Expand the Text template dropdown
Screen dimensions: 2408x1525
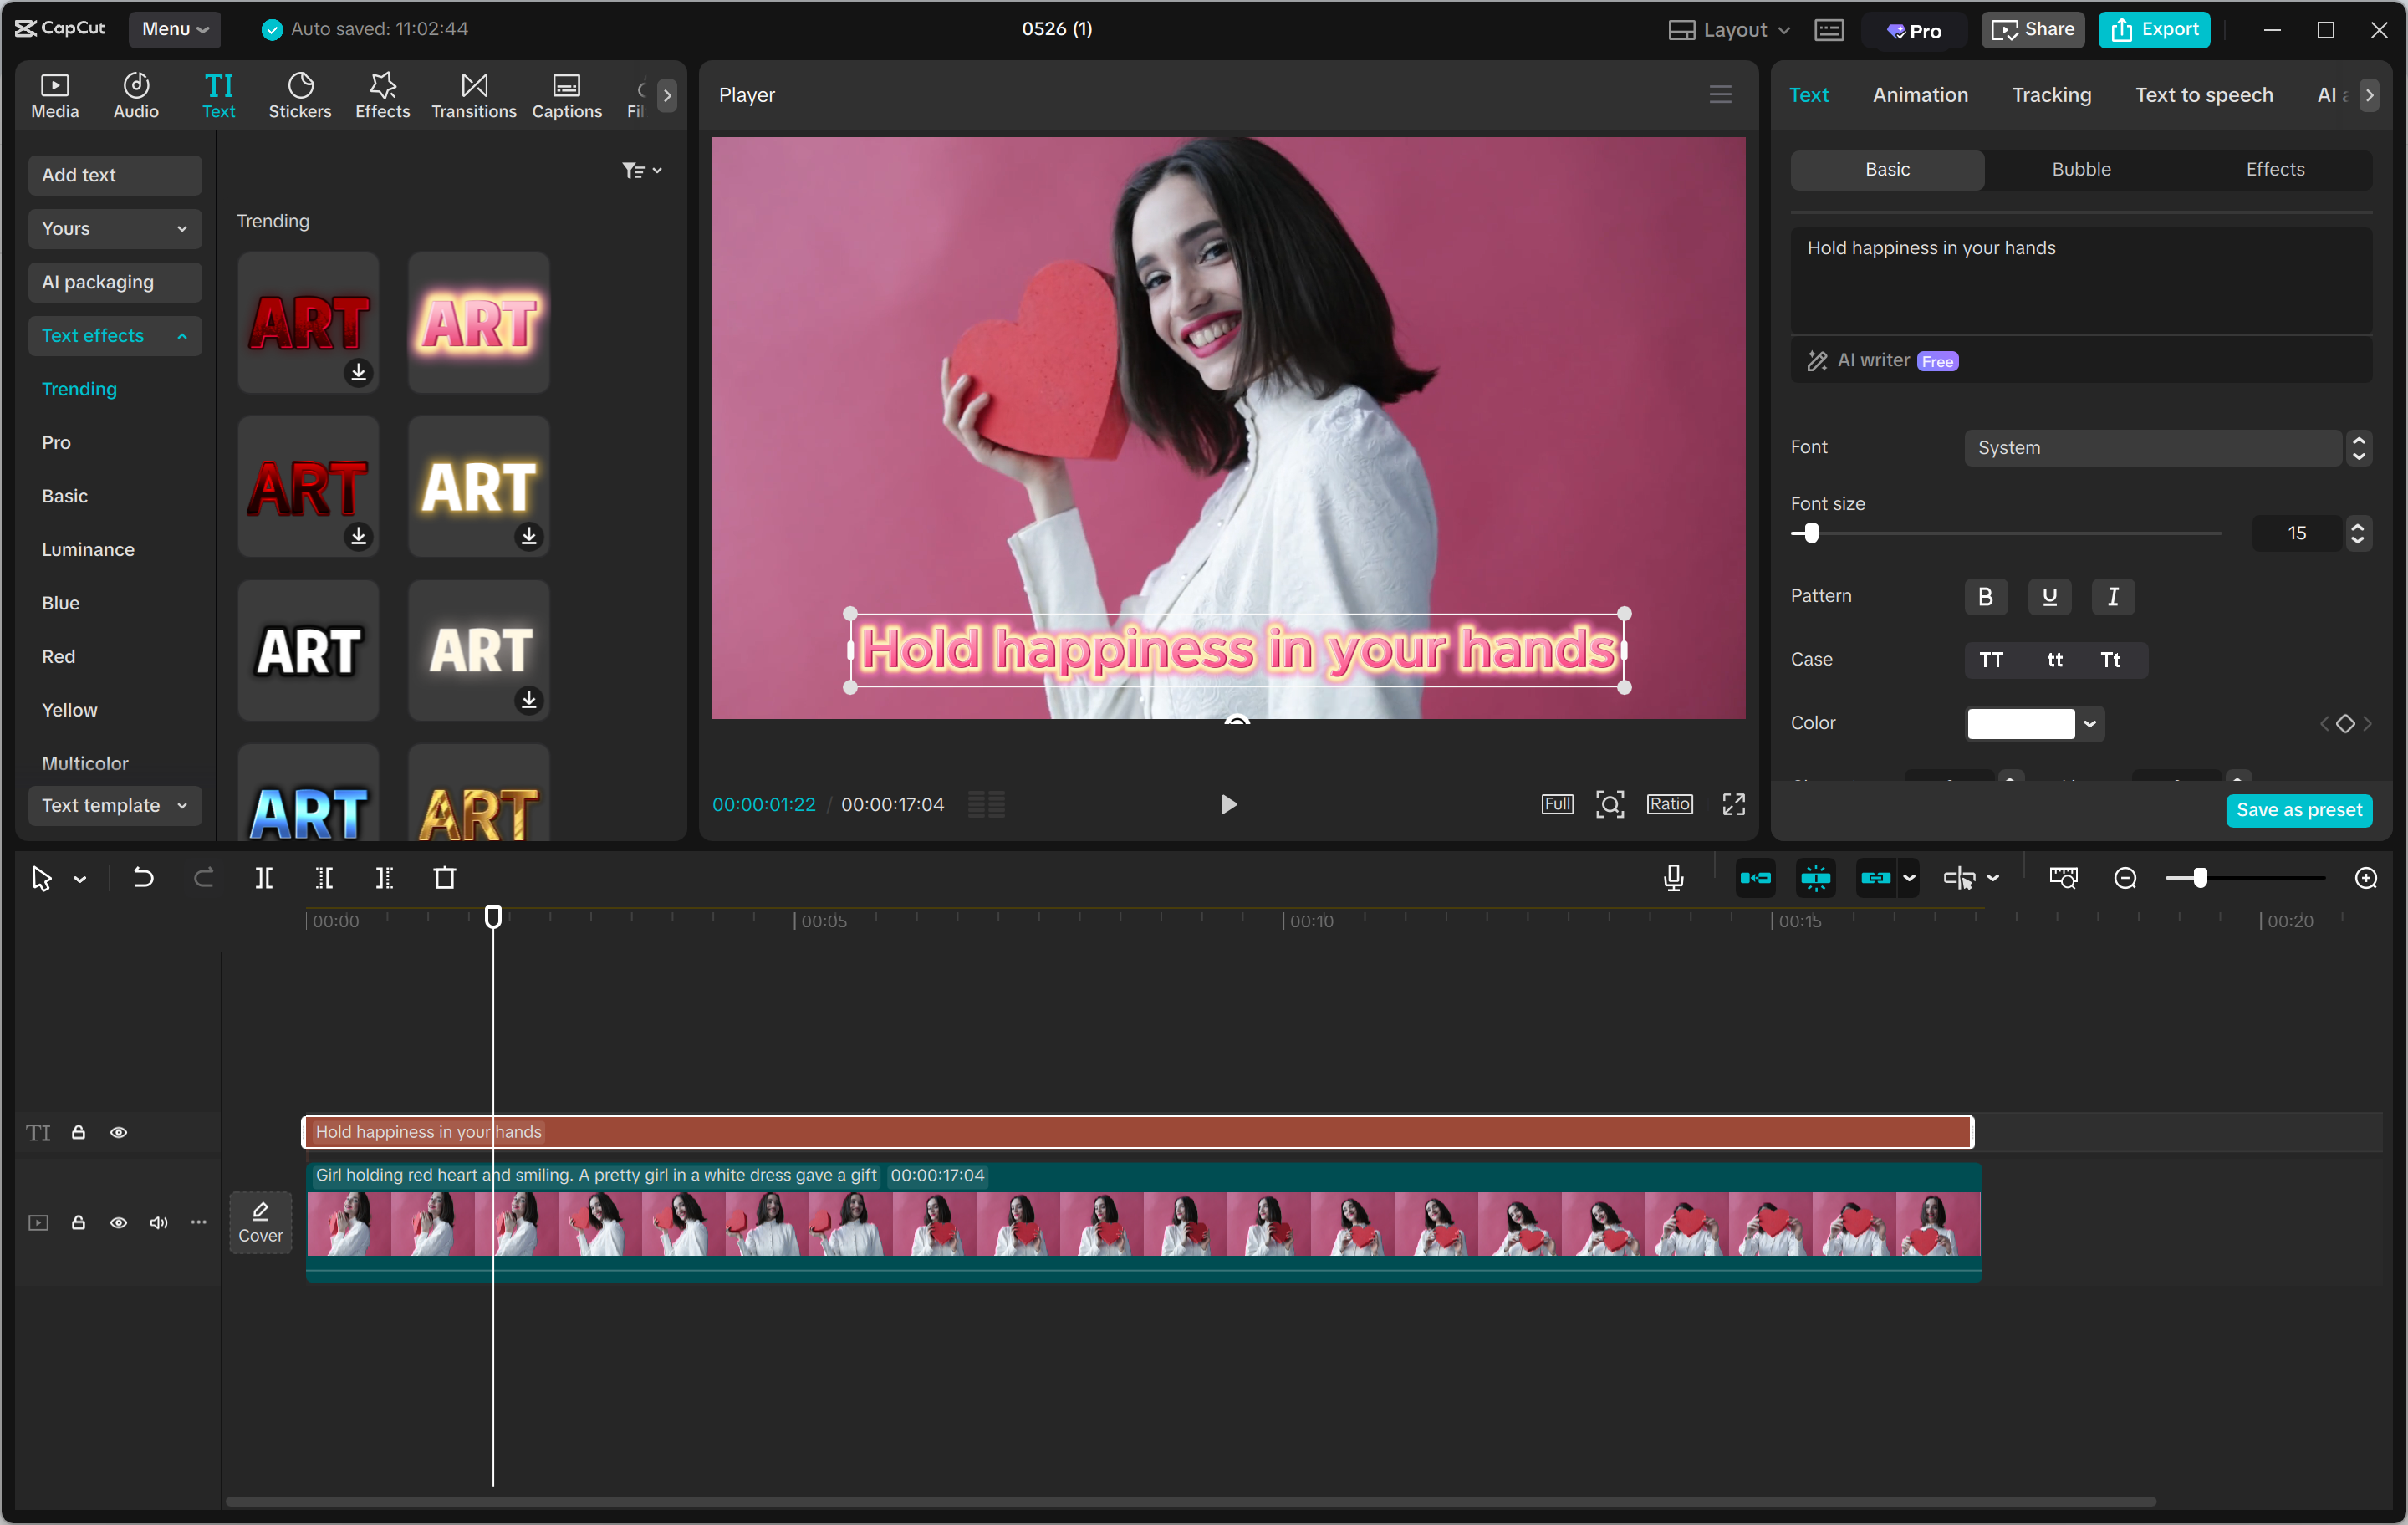[x=114, y=805]
